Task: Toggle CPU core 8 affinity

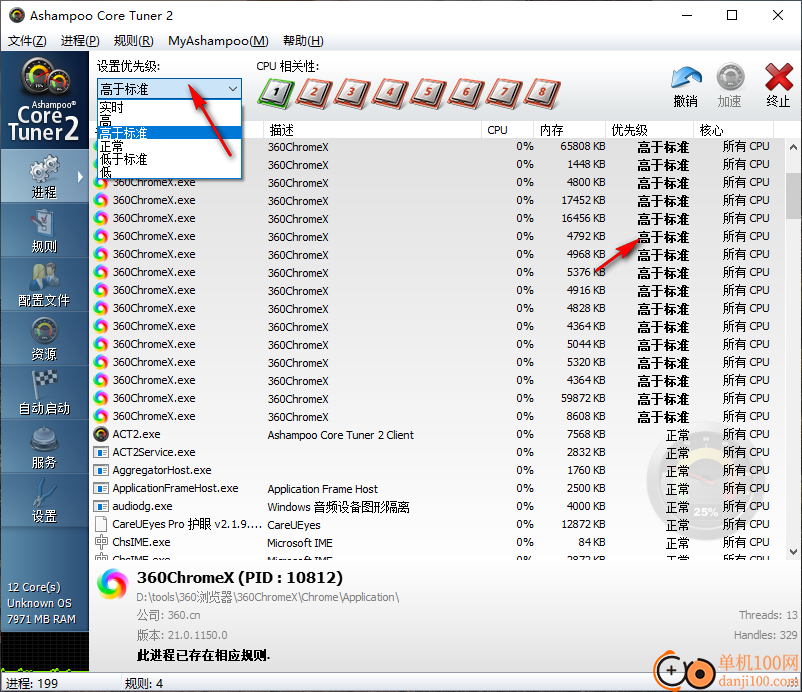Action: point(542,93)
